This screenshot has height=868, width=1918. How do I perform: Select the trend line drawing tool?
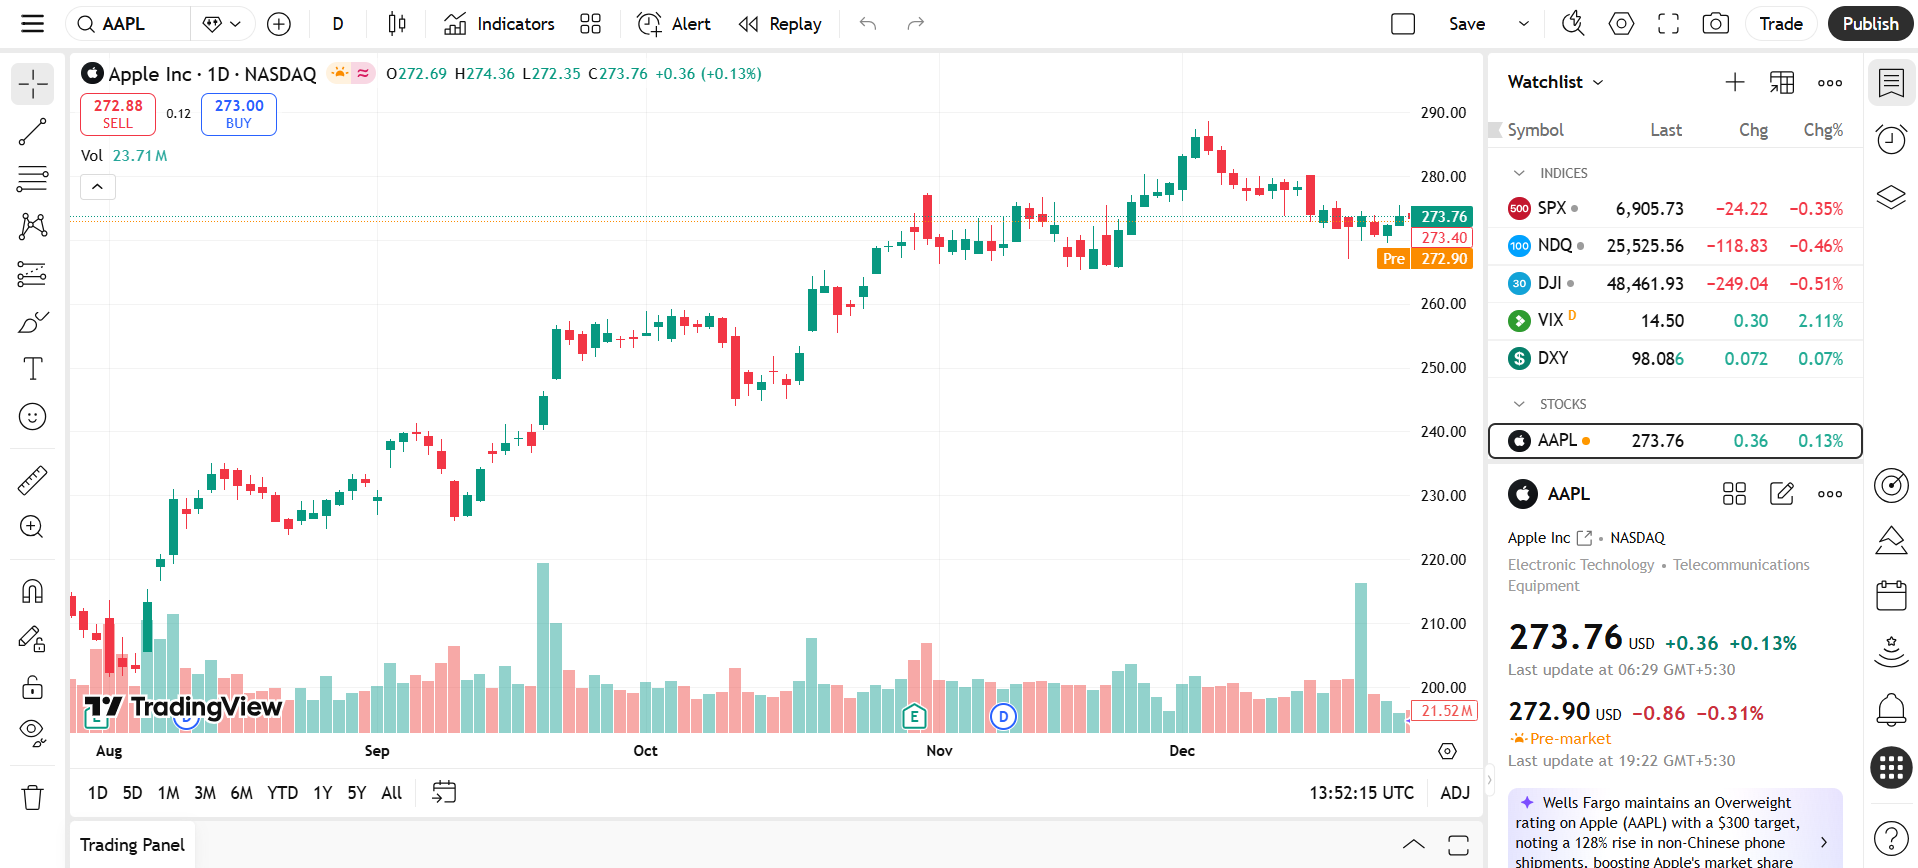click(x=32, y=132)
